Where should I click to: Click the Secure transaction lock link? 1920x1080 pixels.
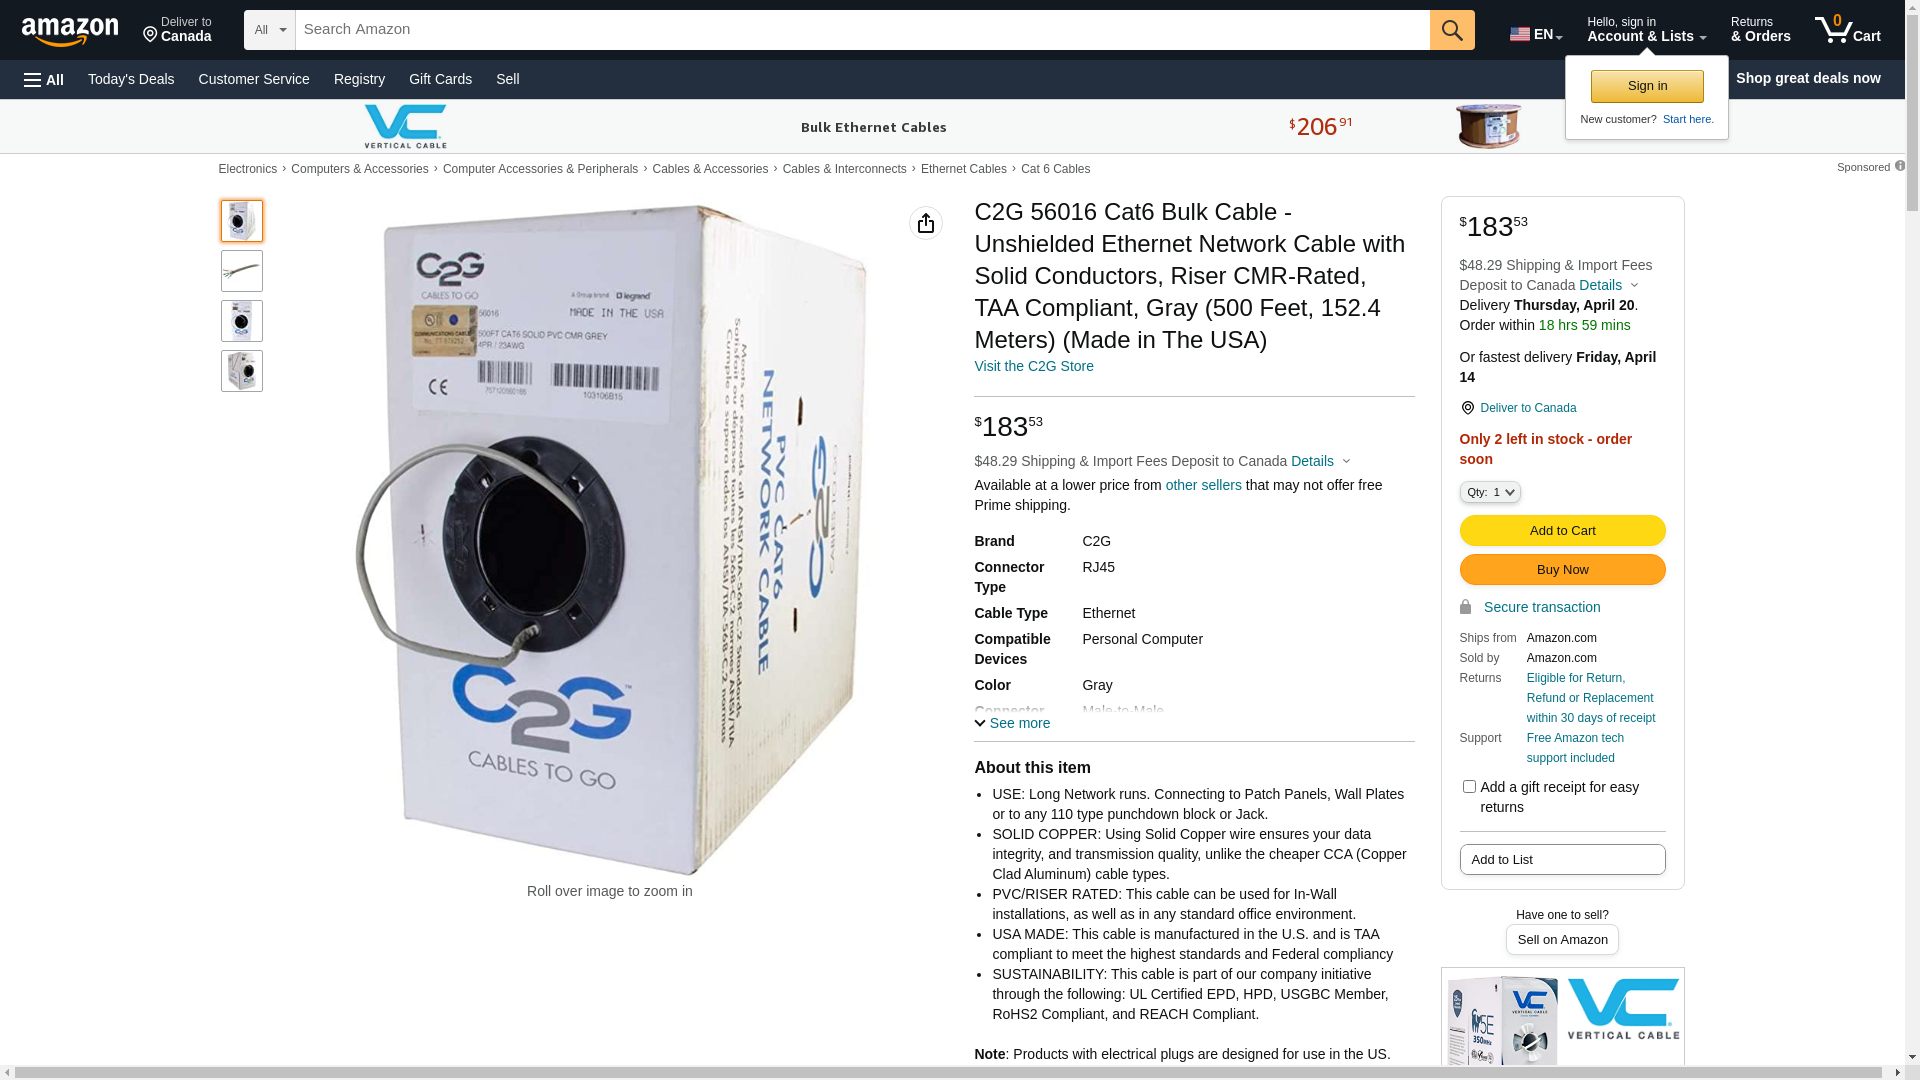pos(1530,607)
